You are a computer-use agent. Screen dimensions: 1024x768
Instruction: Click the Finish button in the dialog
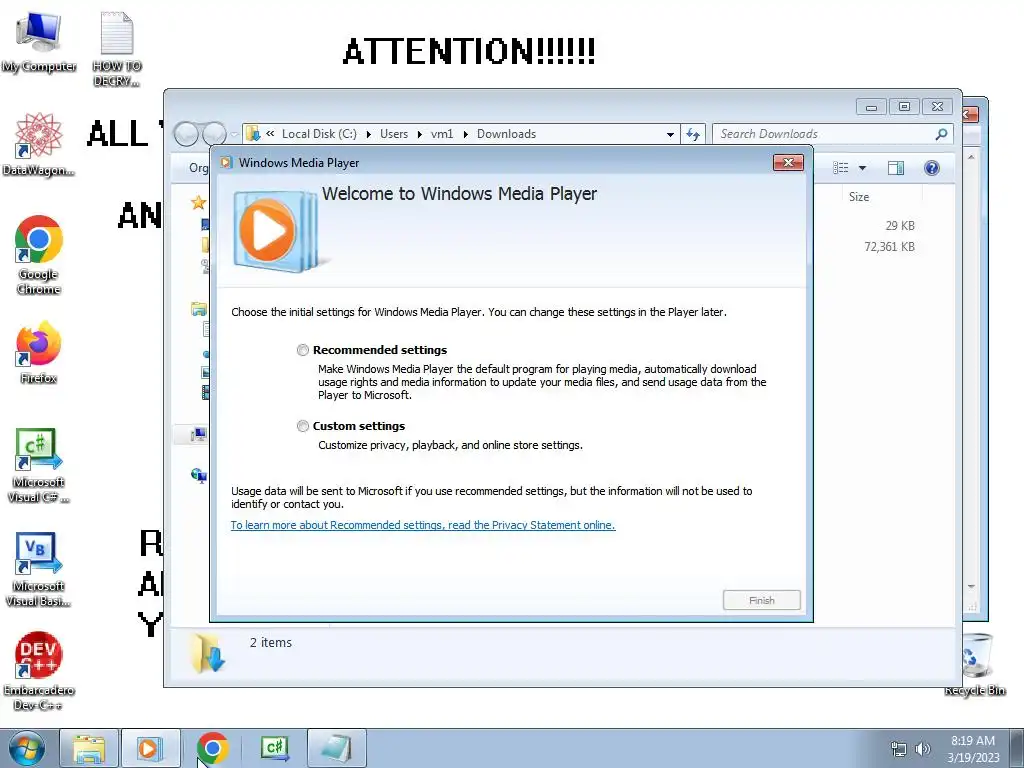(761, 600)
